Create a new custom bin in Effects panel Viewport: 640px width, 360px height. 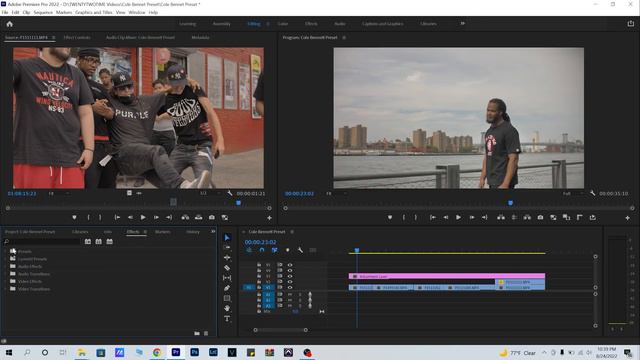tap(197, 333)
